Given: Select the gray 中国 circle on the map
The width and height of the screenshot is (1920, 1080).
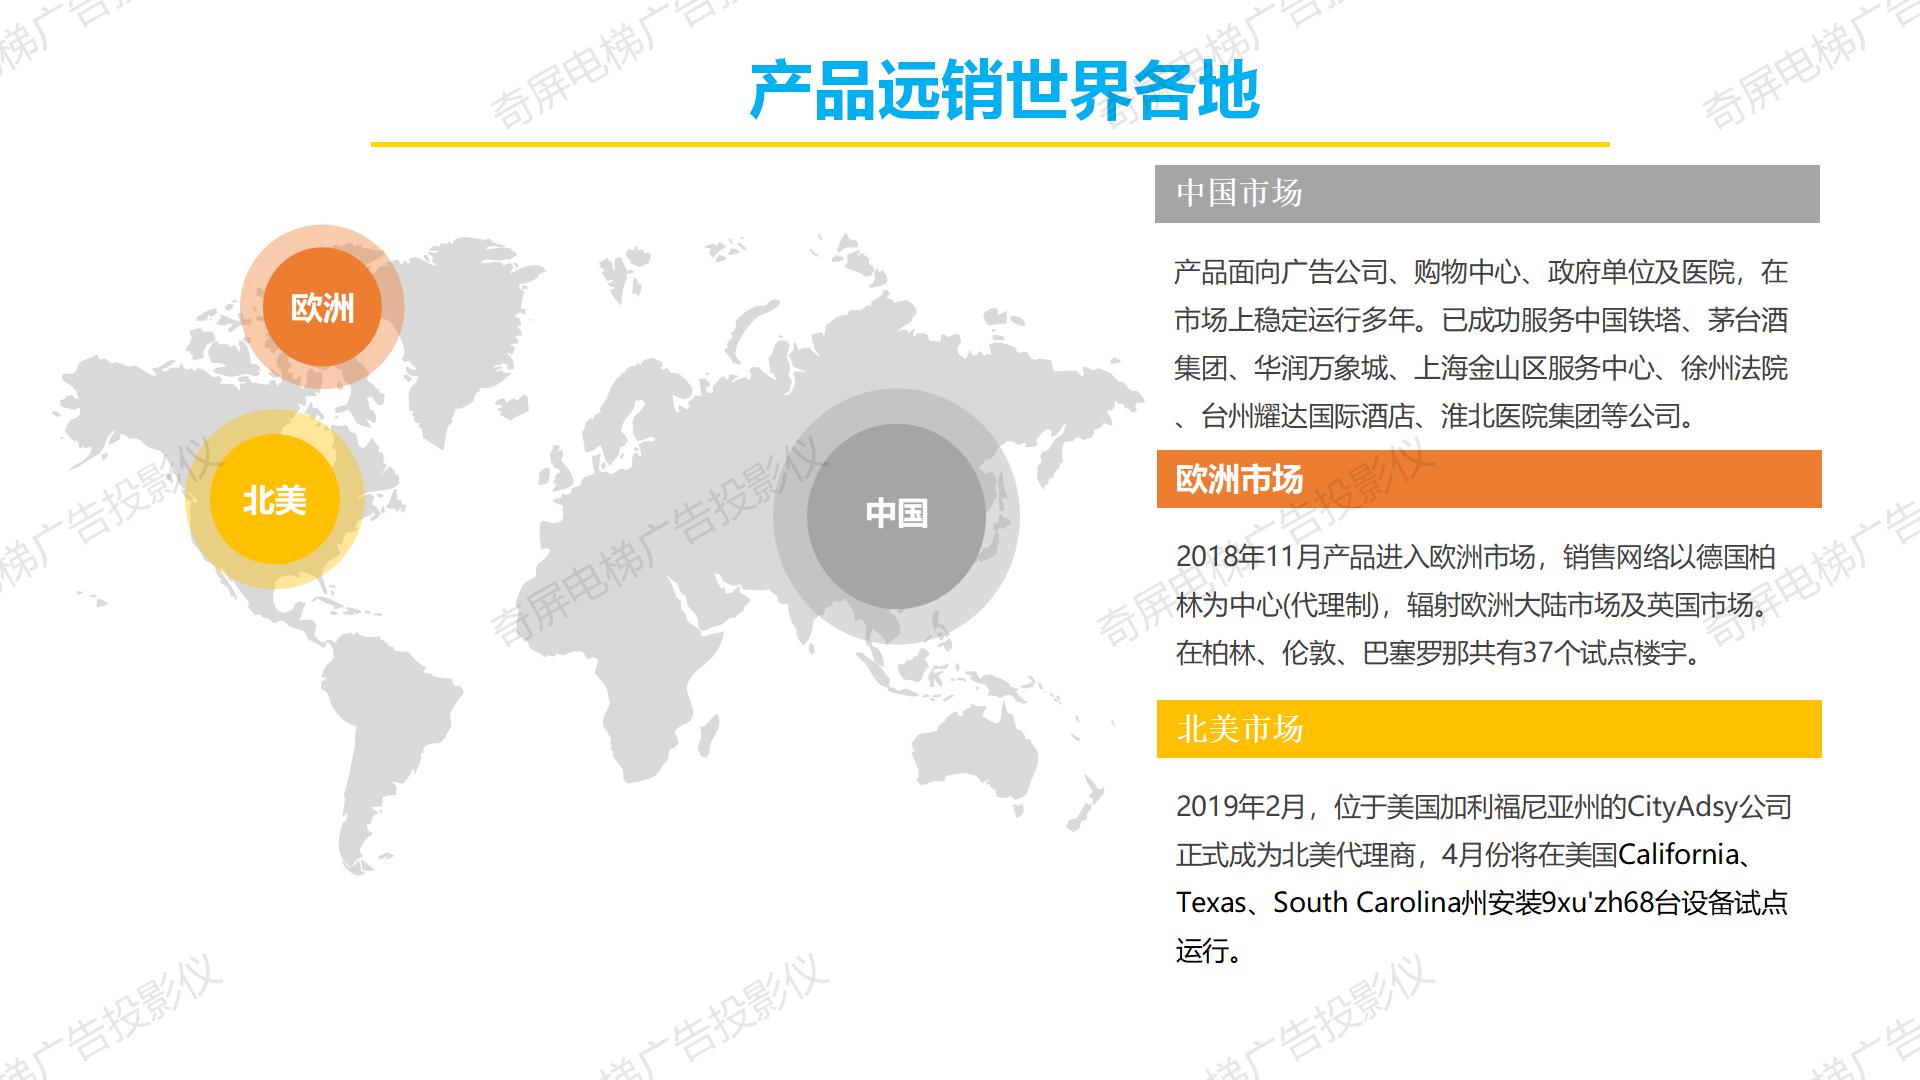Looking at the screenshot, I should 896,514.
